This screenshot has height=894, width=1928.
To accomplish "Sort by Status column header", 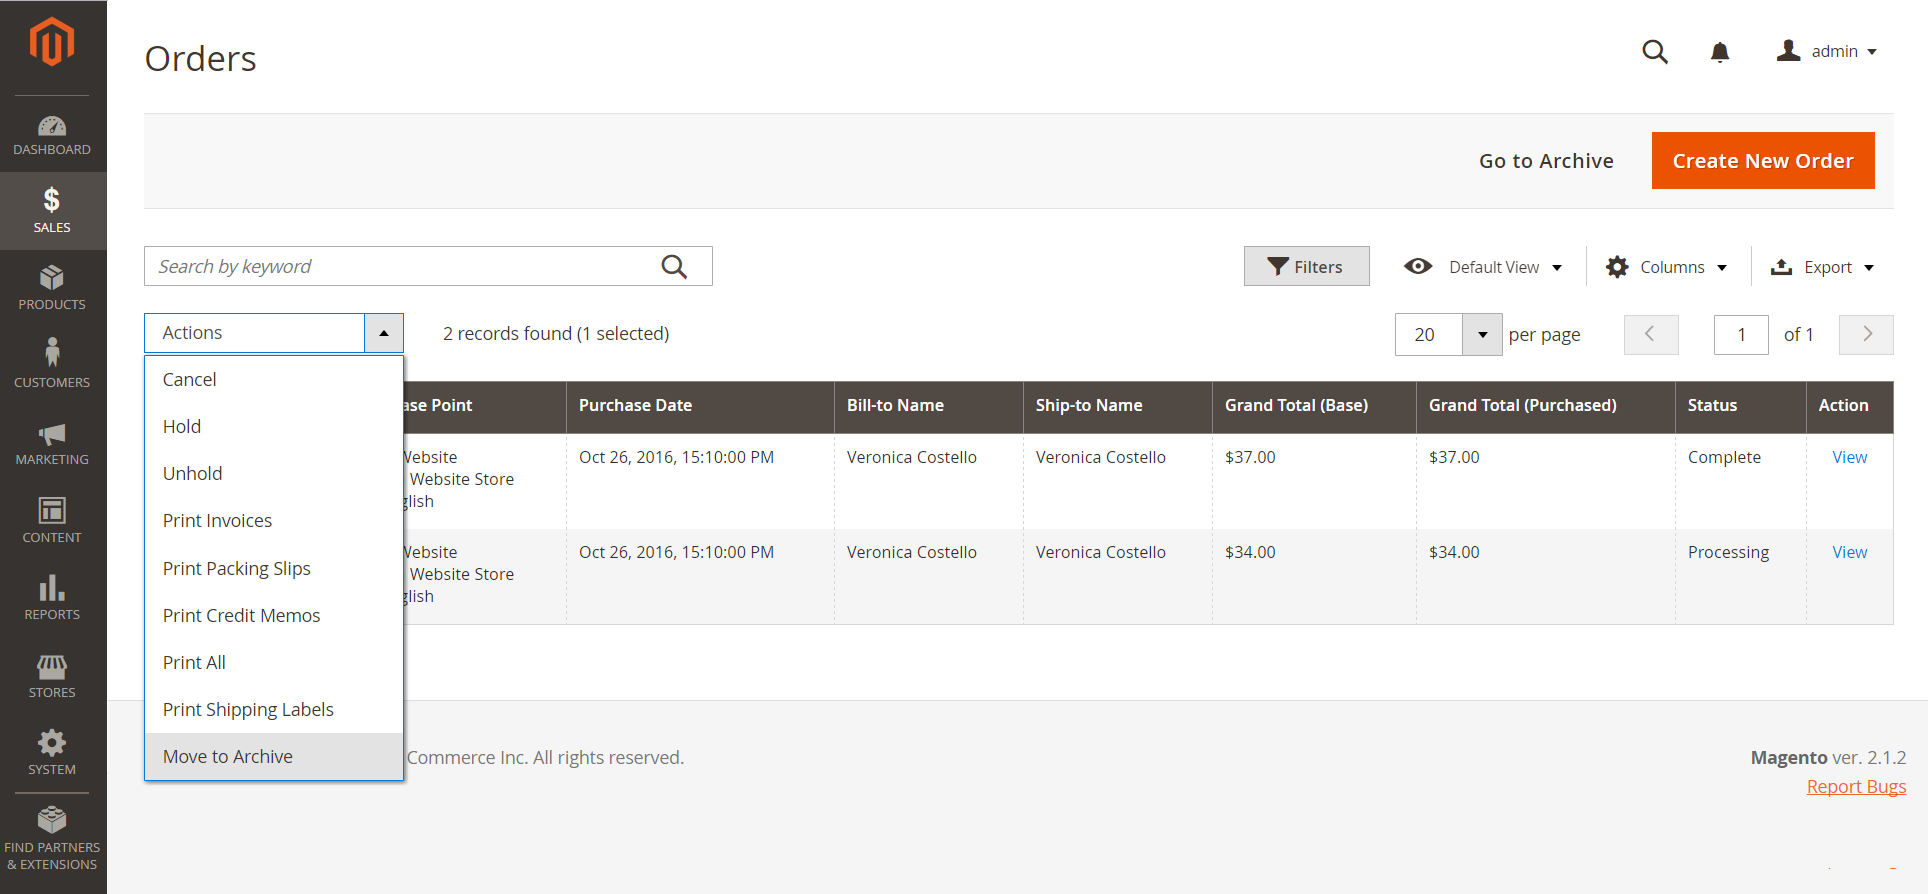I will (1741, 406).
